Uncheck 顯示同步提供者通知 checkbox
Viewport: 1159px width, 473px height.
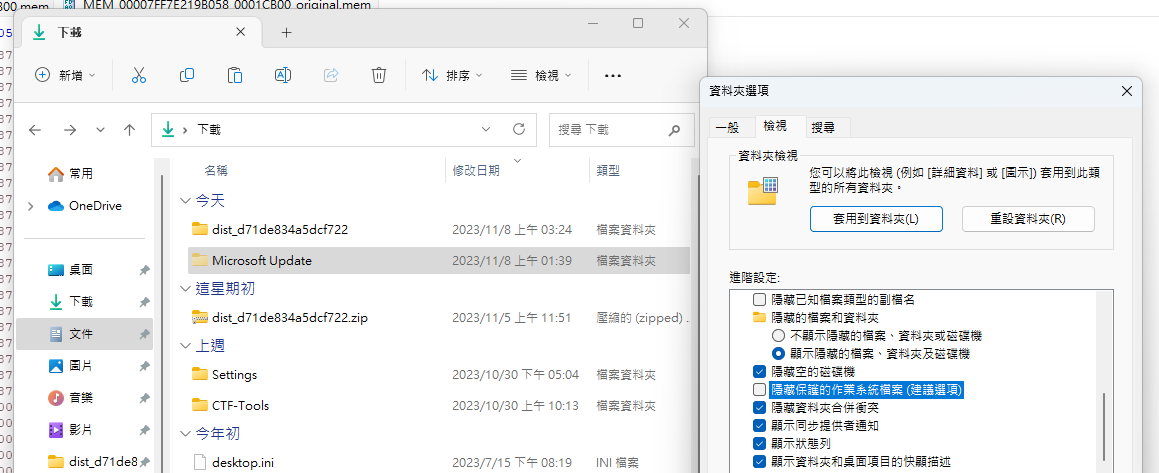tap(759, 426)
